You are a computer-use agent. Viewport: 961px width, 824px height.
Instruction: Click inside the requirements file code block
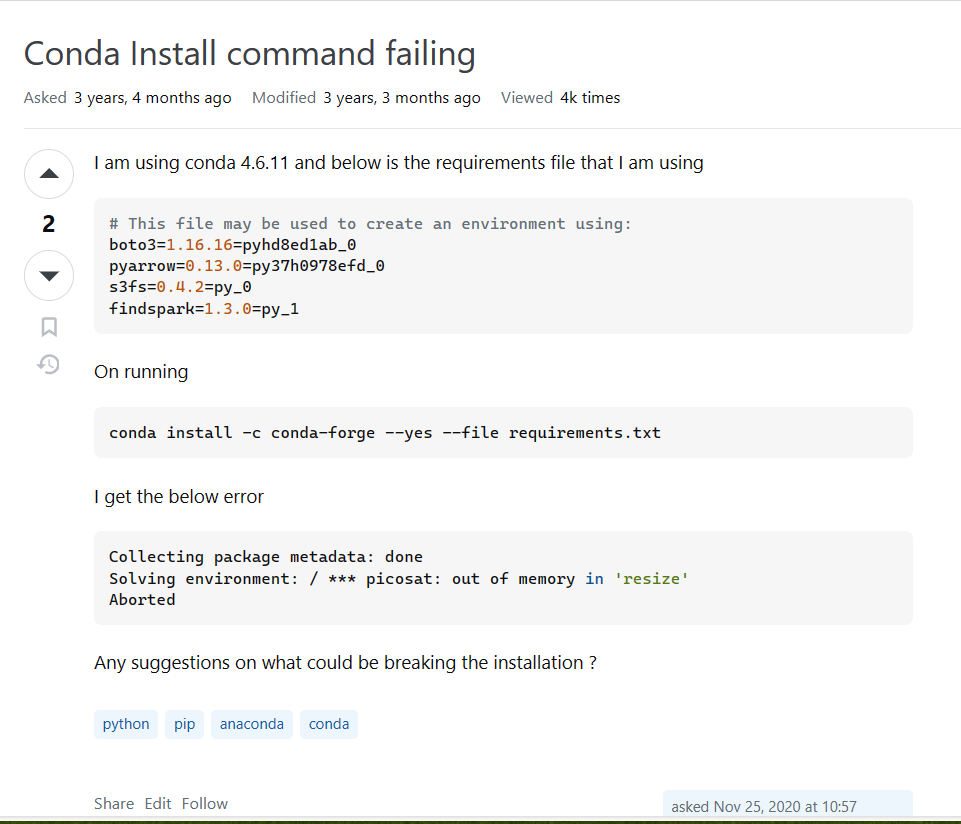tap(503, 266)
